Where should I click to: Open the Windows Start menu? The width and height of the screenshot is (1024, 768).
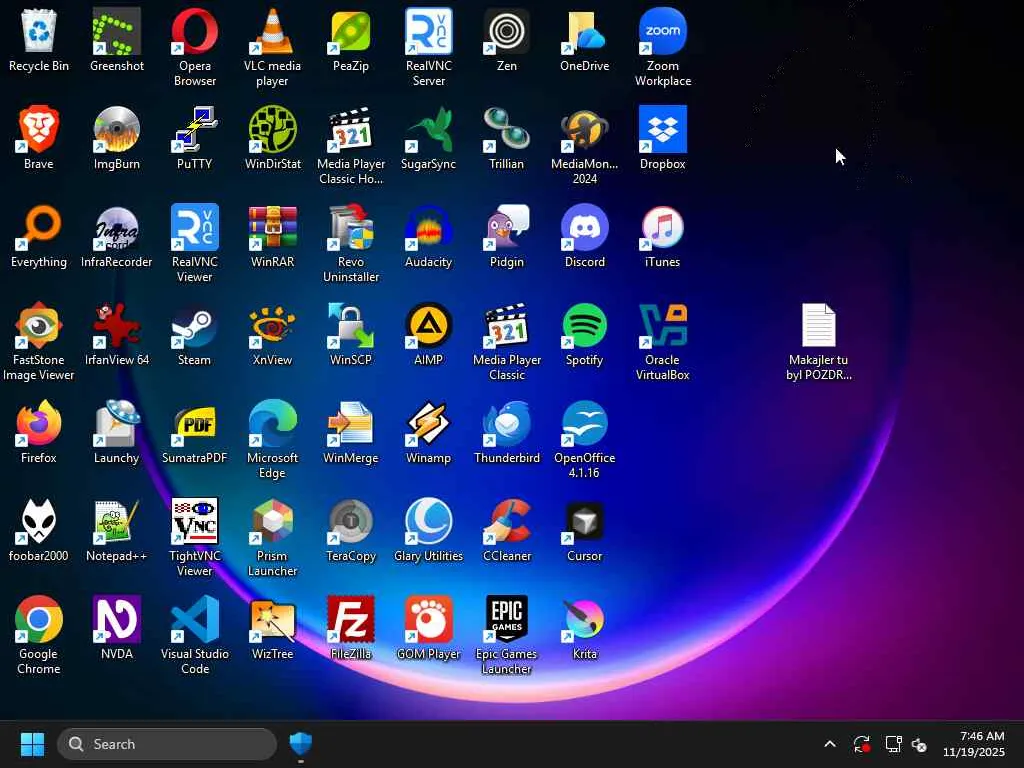point(32,744)
